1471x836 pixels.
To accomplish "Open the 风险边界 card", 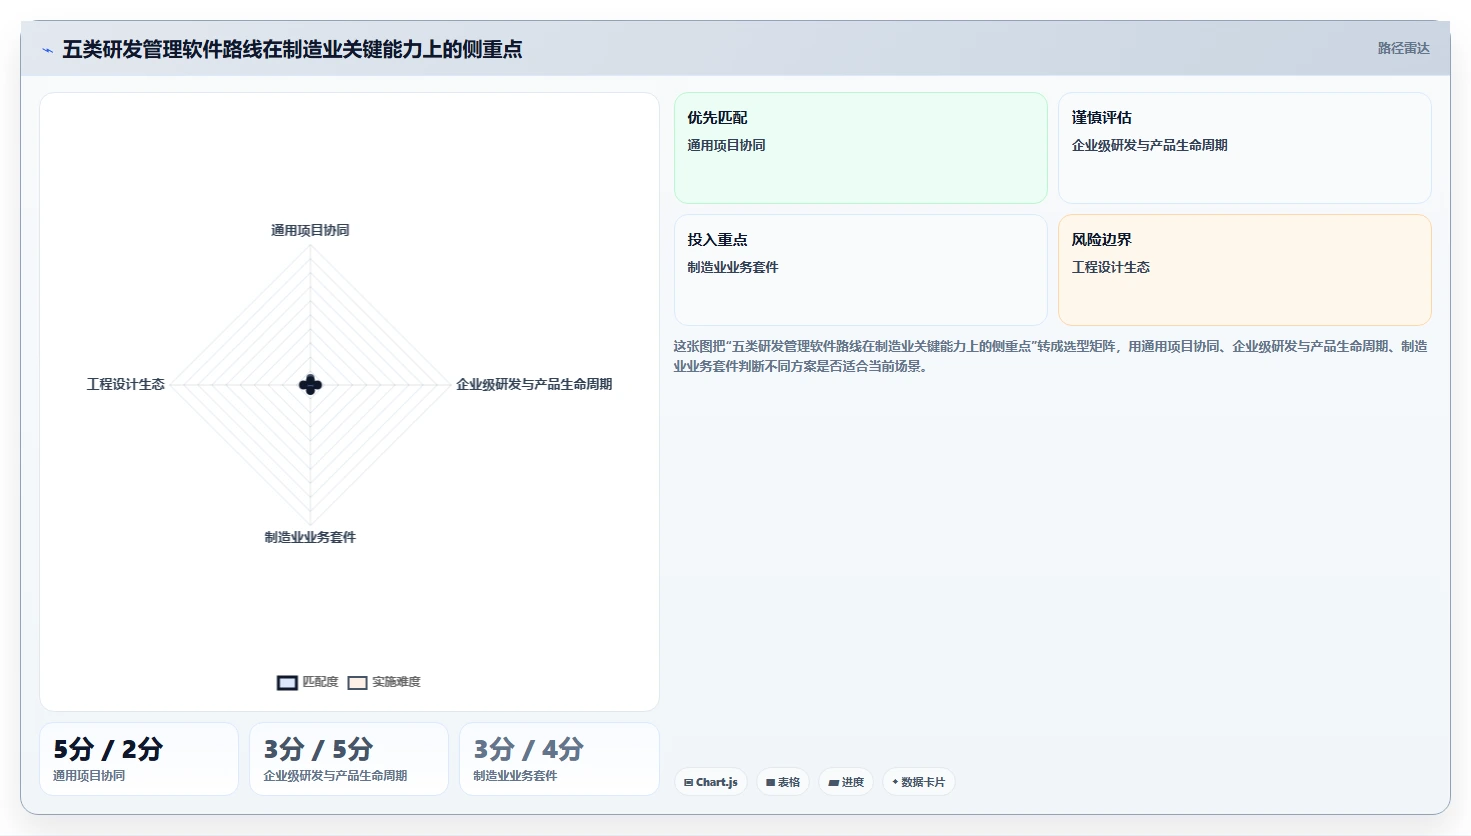I will point(1245,270).
